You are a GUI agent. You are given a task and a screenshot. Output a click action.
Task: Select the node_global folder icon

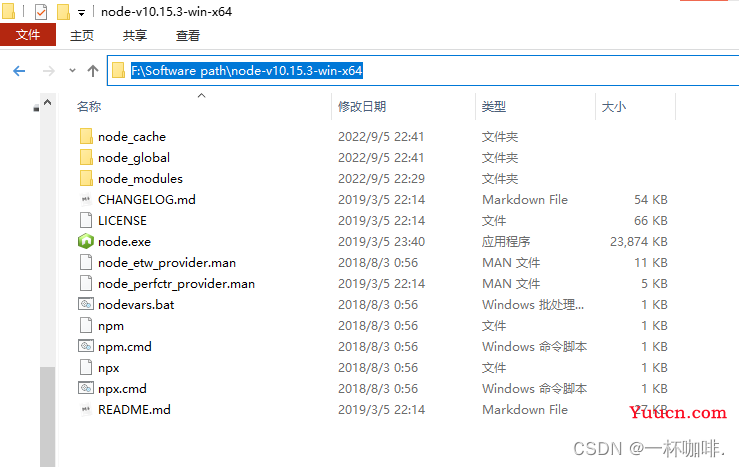click(86, 157)
